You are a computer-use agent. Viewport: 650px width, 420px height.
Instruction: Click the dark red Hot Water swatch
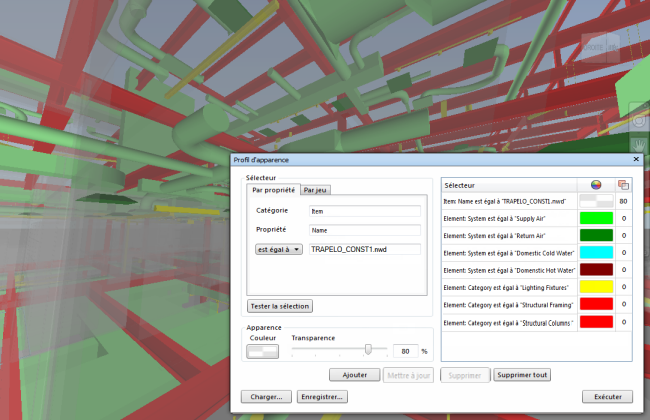596,269
